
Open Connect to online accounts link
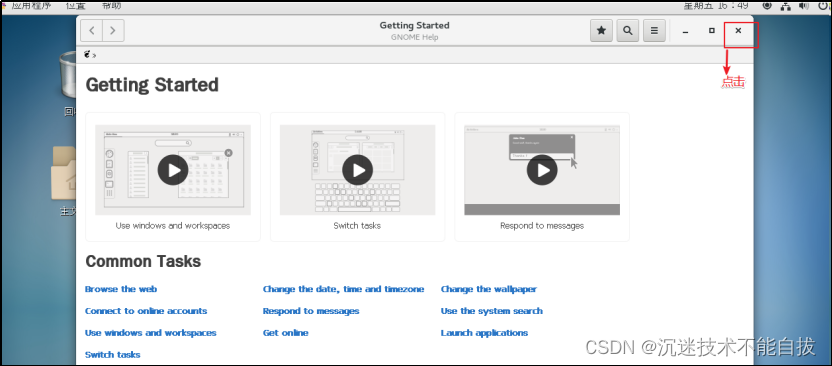(146, 311)
